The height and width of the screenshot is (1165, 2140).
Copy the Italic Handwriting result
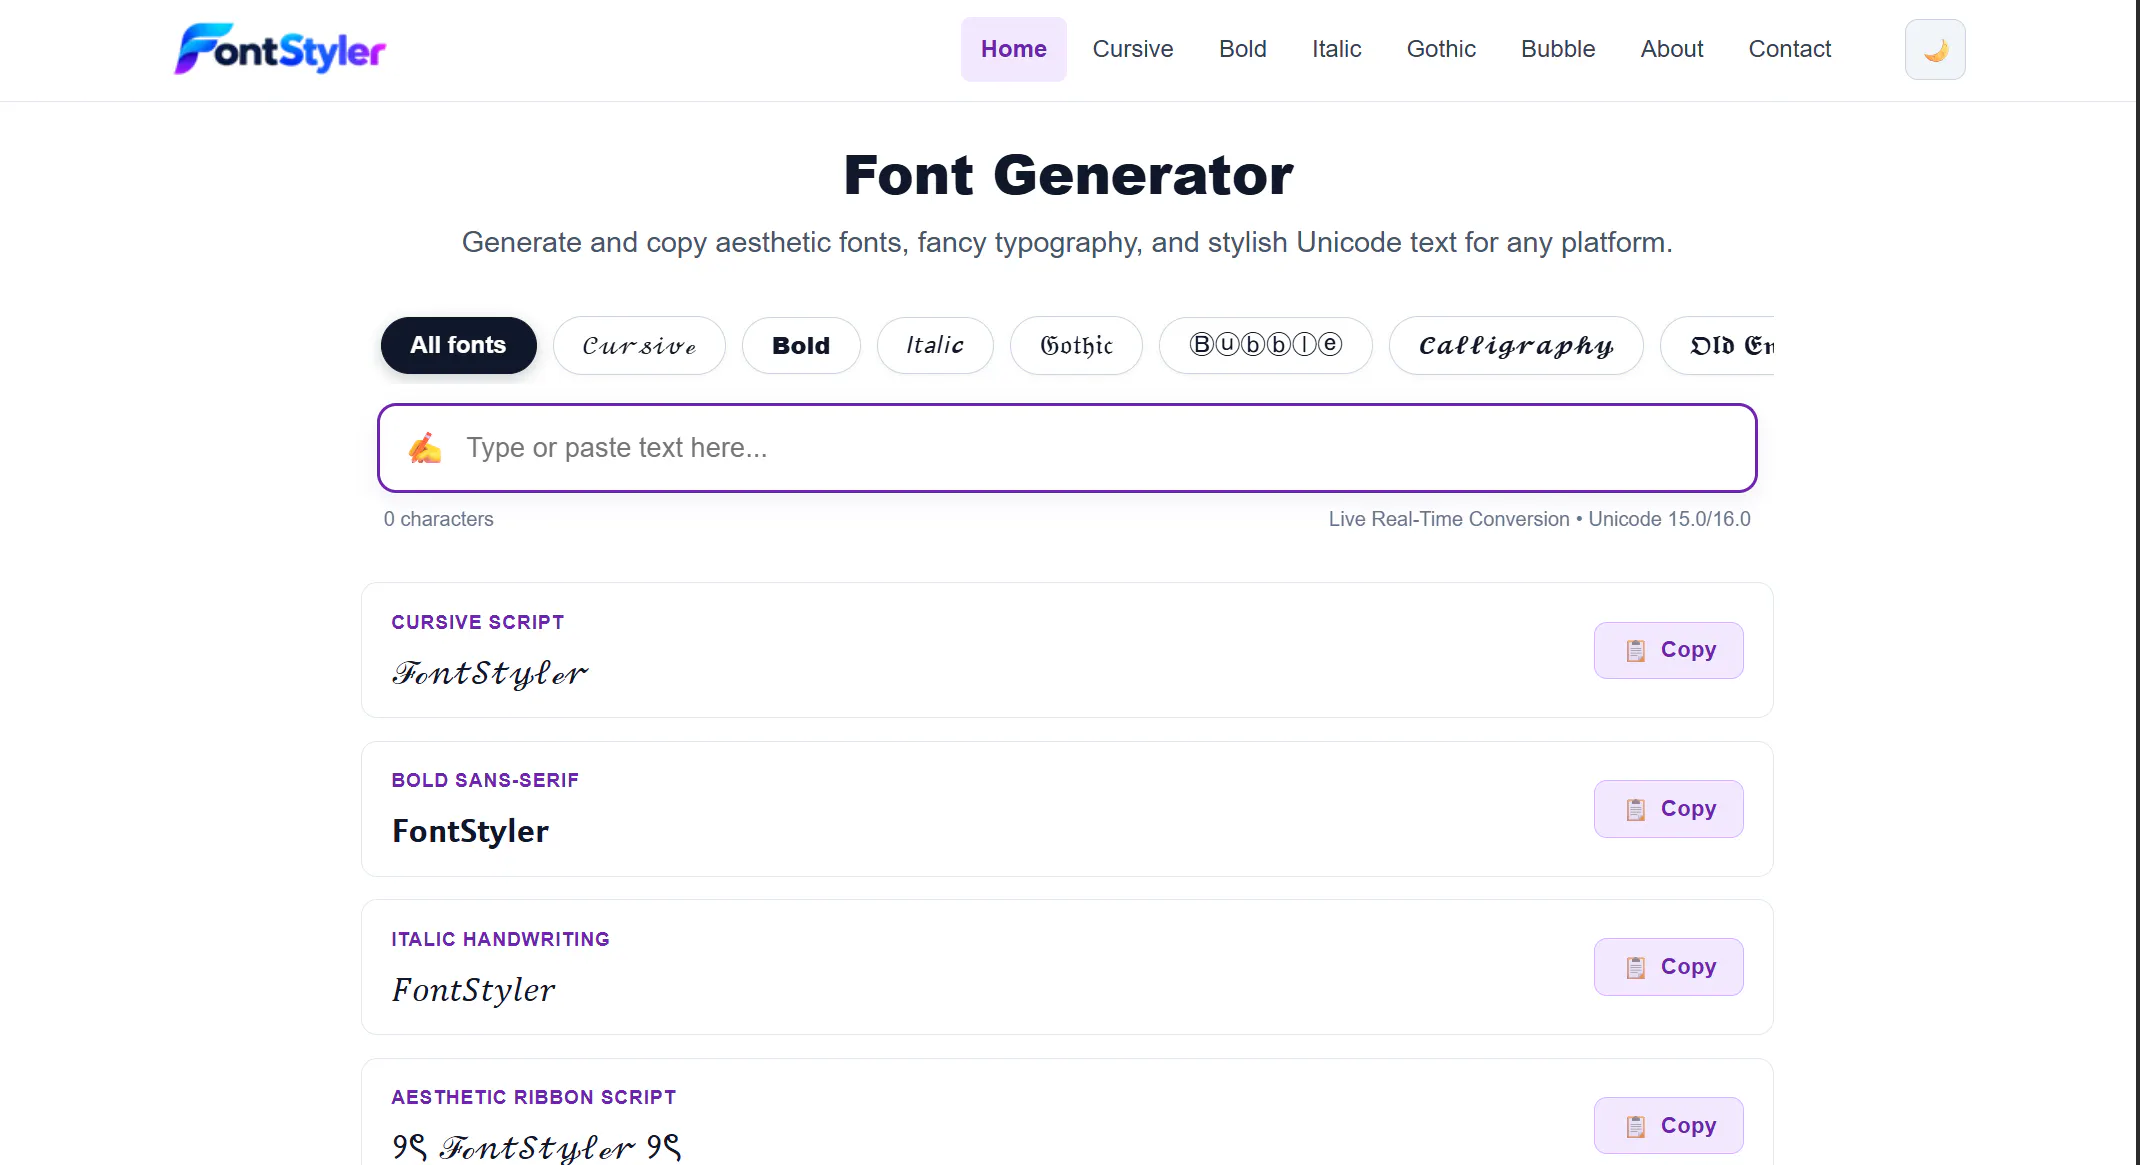(x=1668, y=967)
